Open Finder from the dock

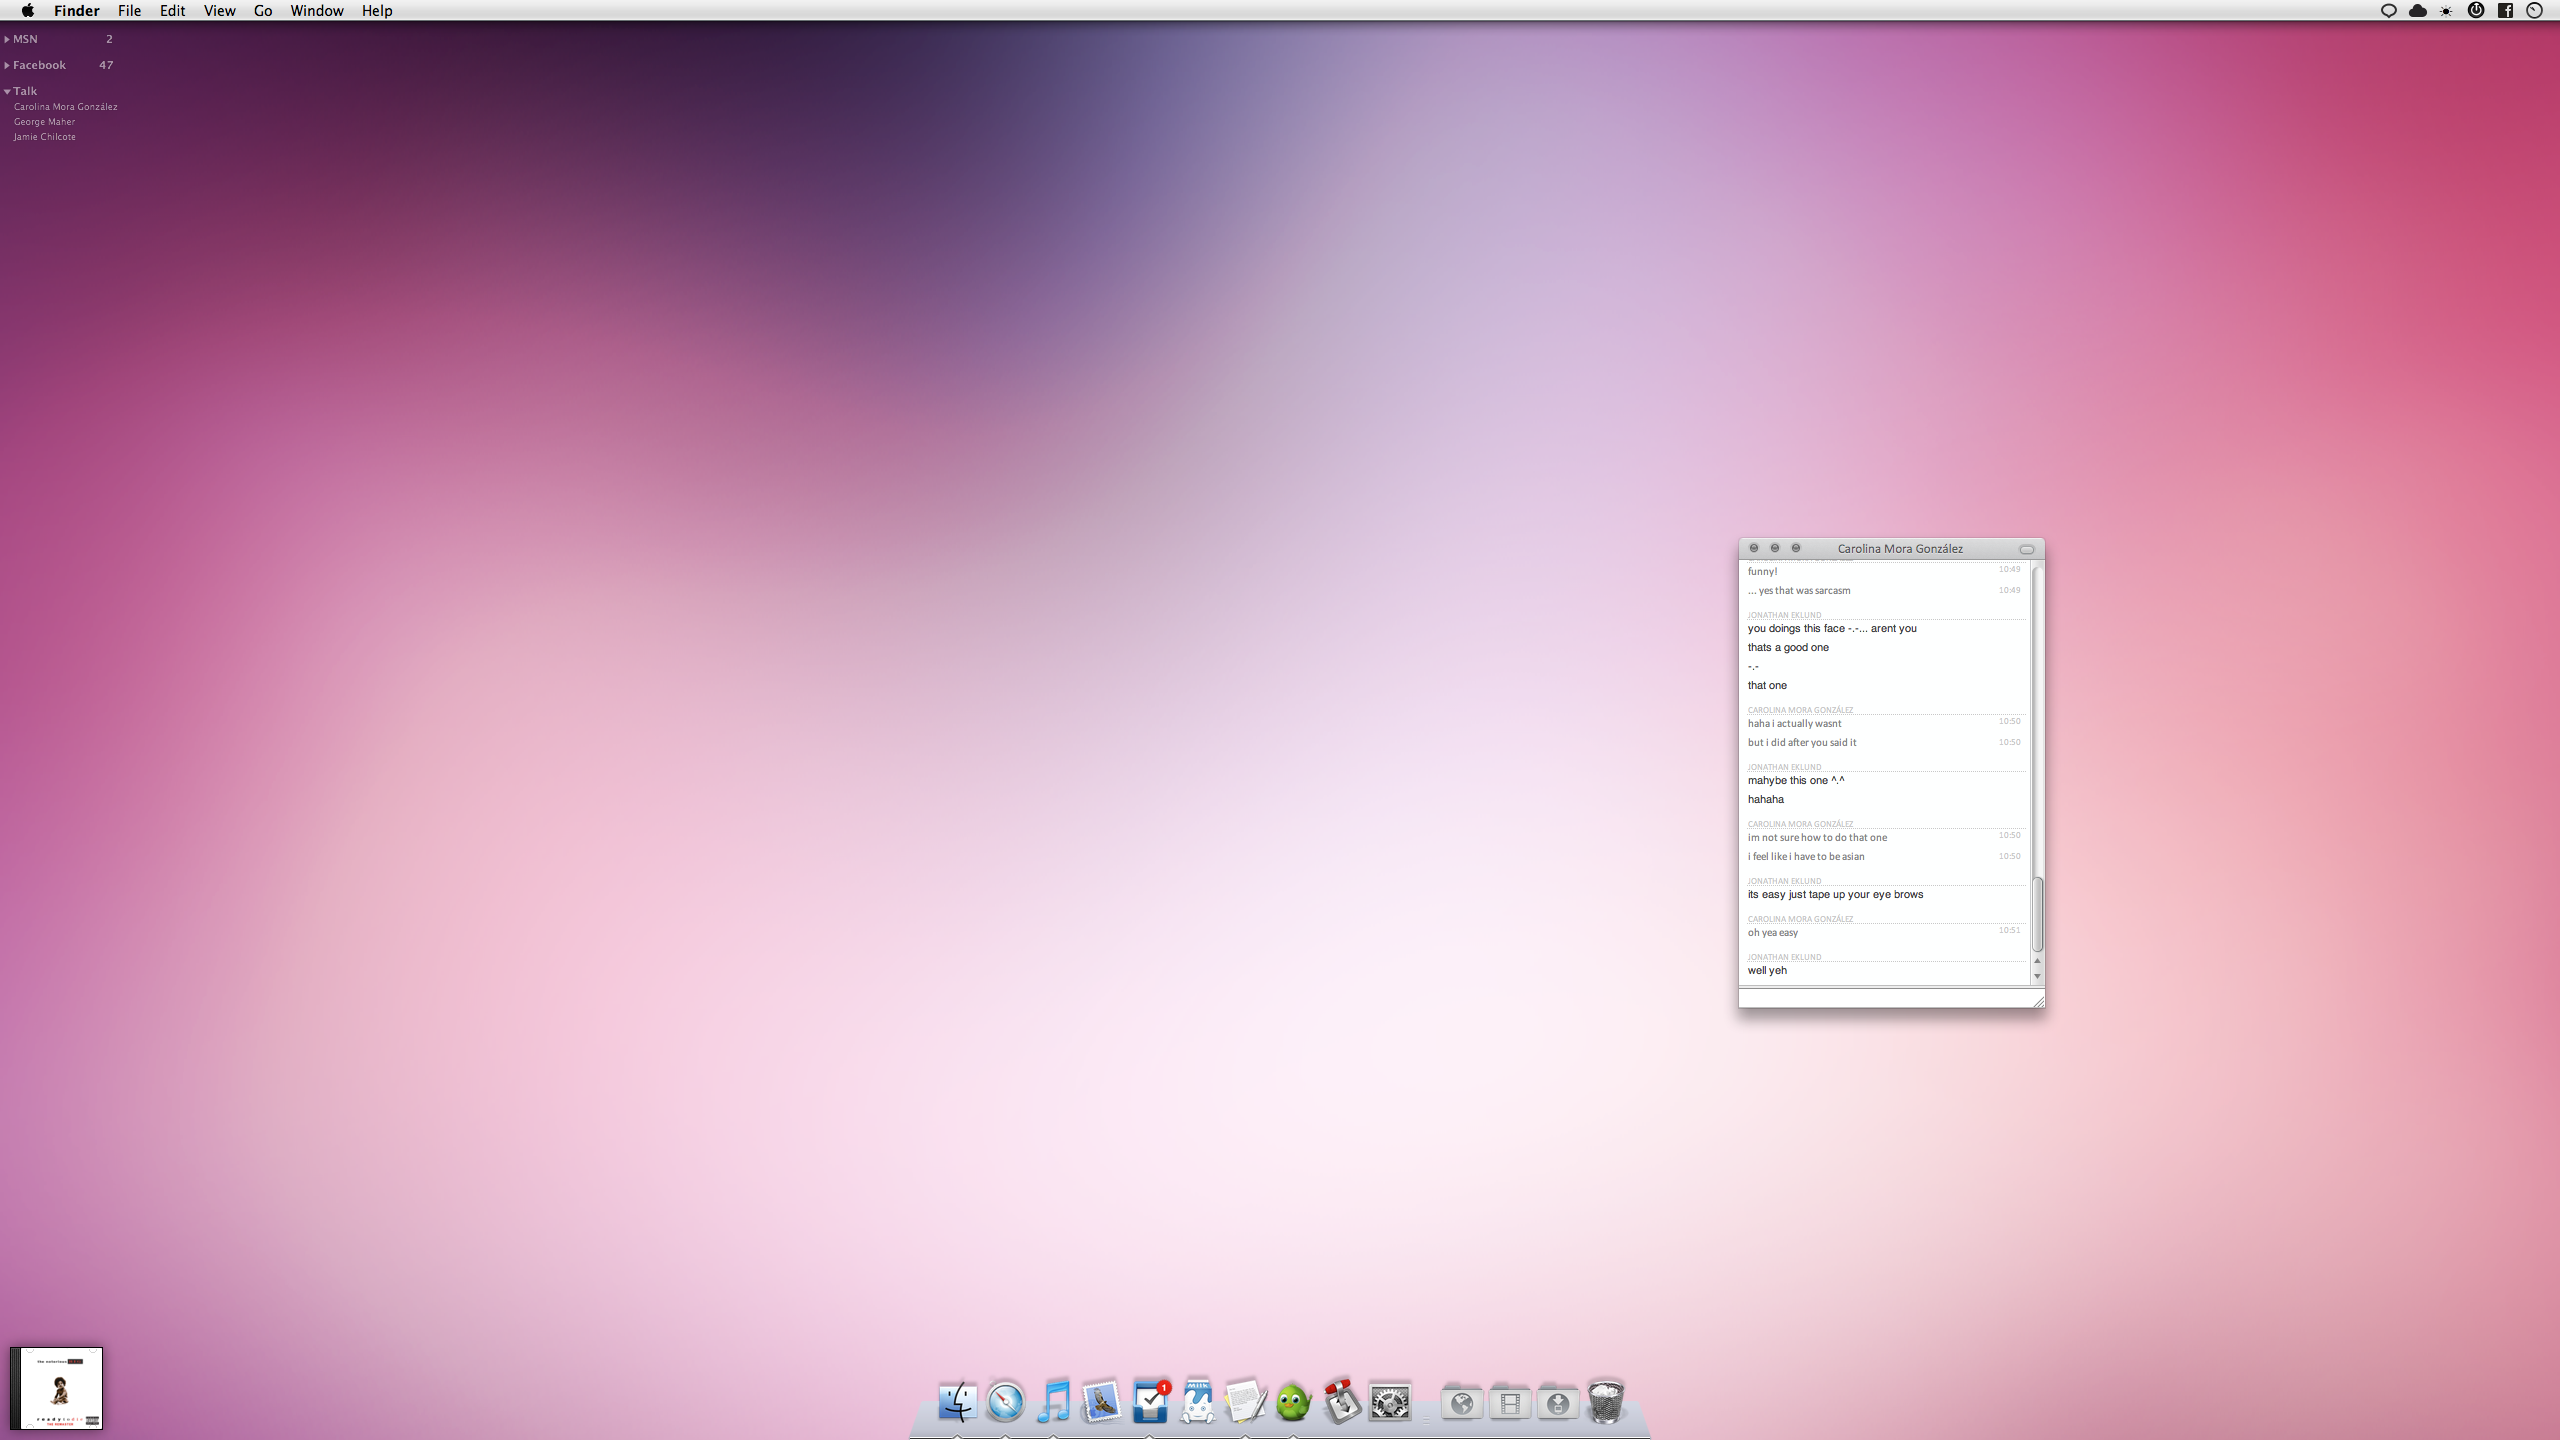point(957,1402)
